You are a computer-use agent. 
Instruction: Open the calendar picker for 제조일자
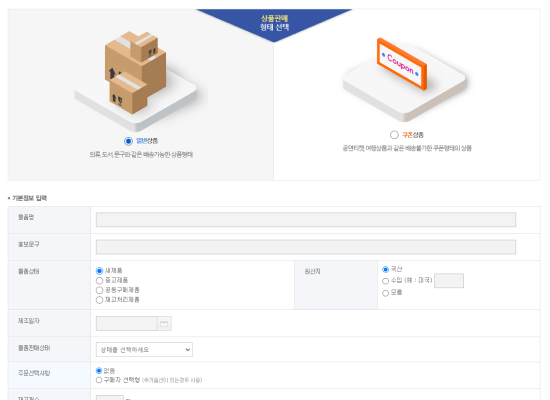164,324
